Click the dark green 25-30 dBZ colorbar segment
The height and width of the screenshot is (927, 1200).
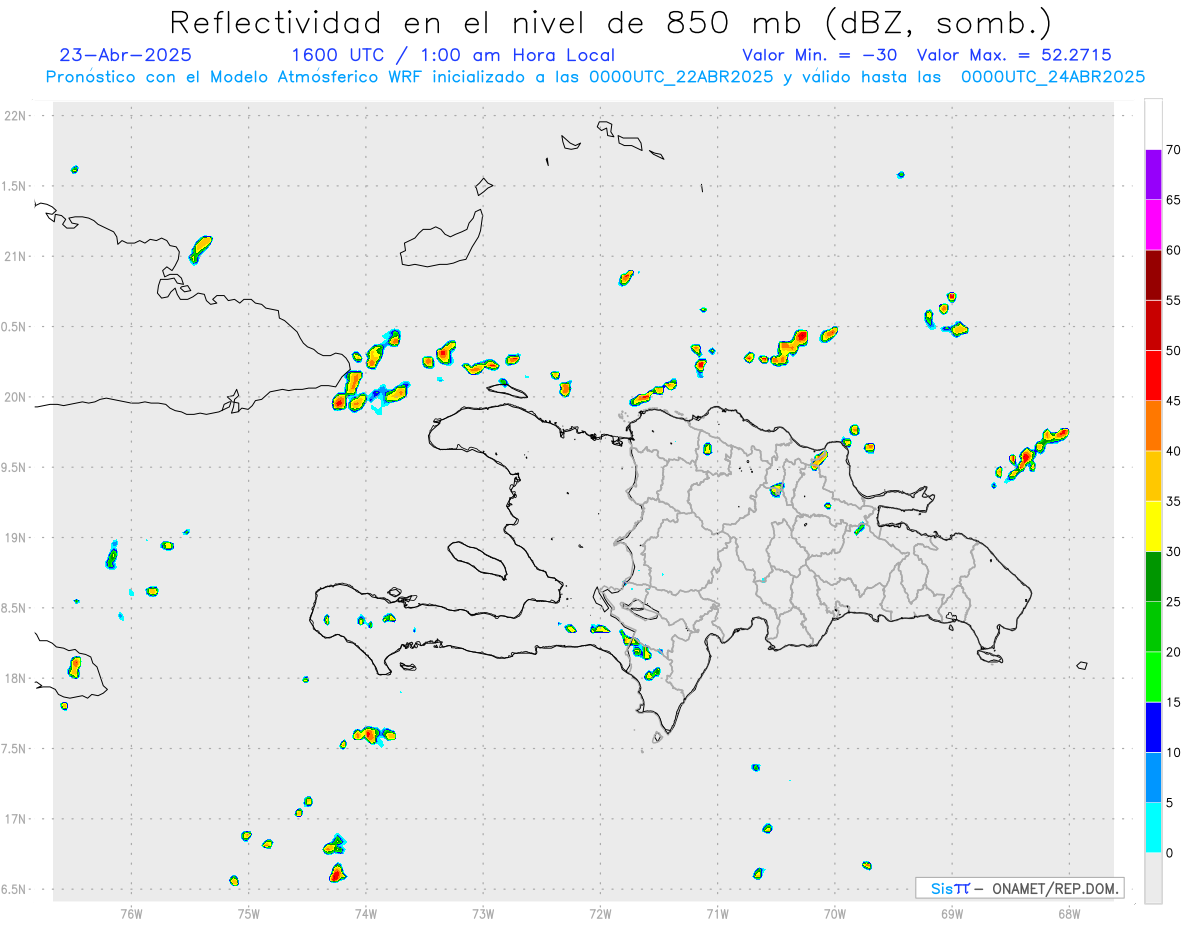[1153, 577]
